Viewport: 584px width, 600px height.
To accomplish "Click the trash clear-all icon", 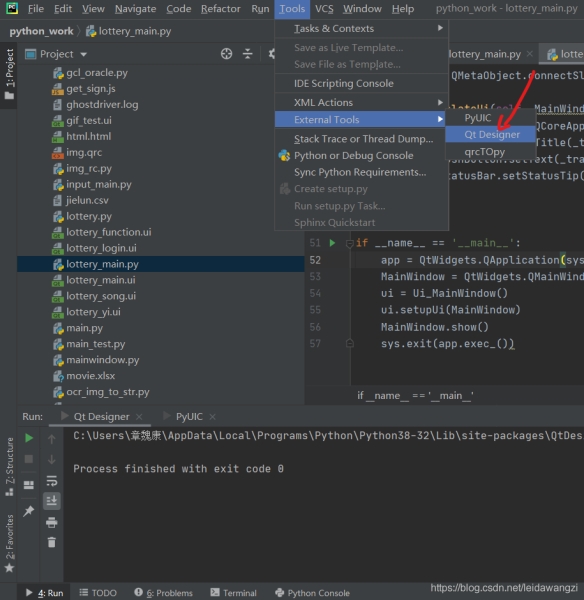I will [x=52, y=542].
